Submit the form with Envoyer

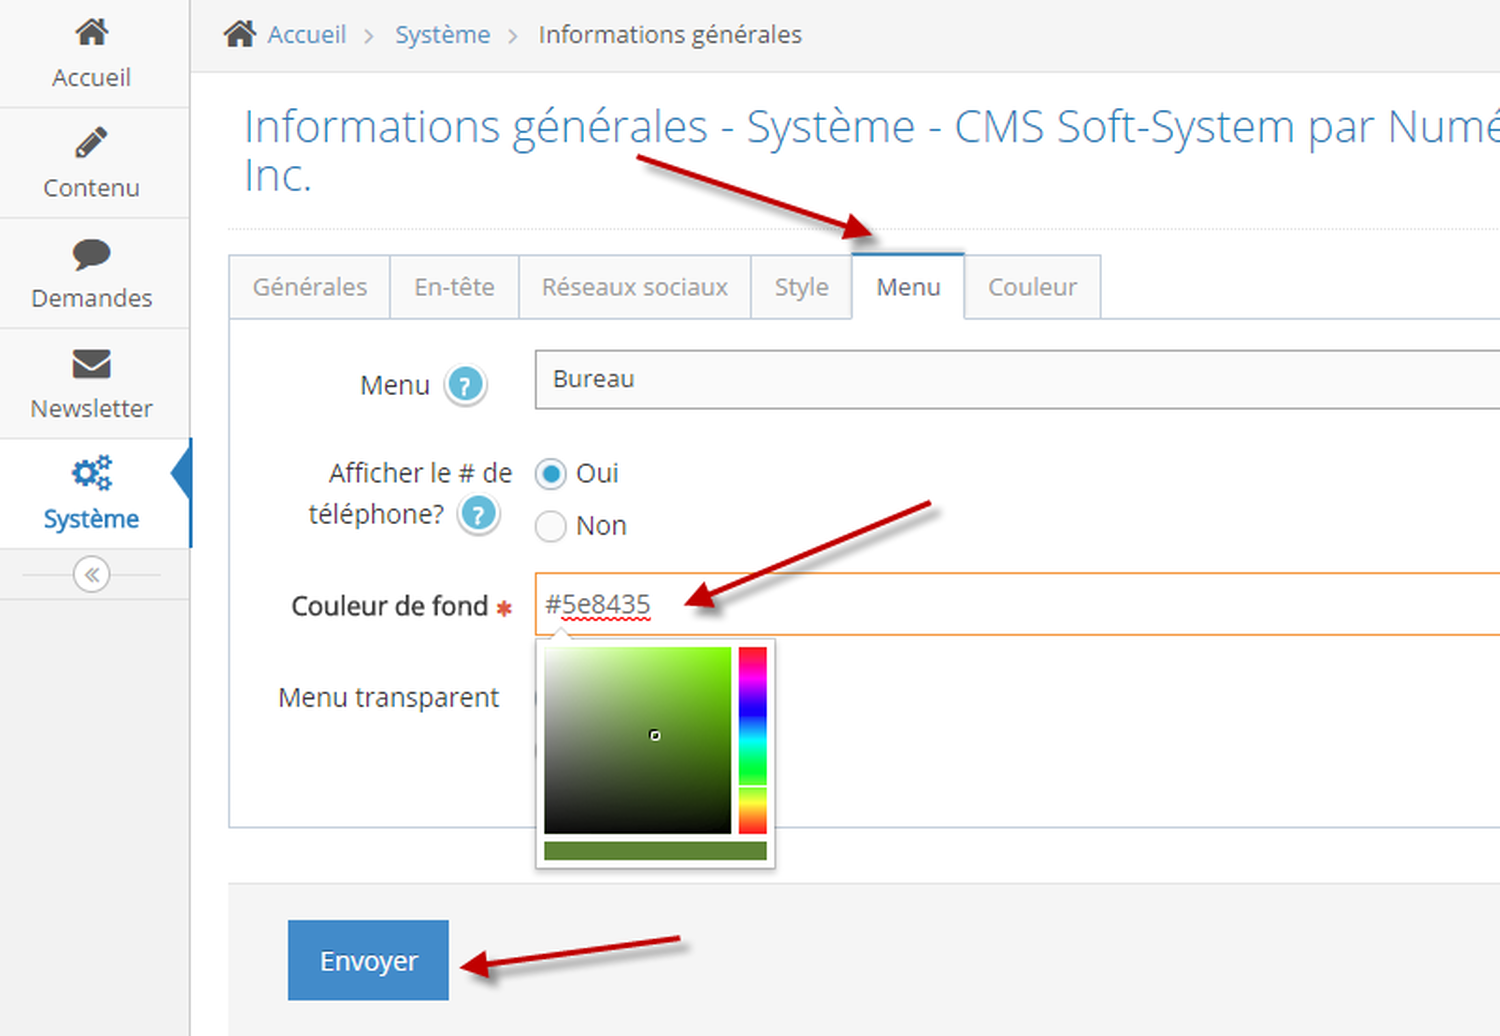point(368,960)
